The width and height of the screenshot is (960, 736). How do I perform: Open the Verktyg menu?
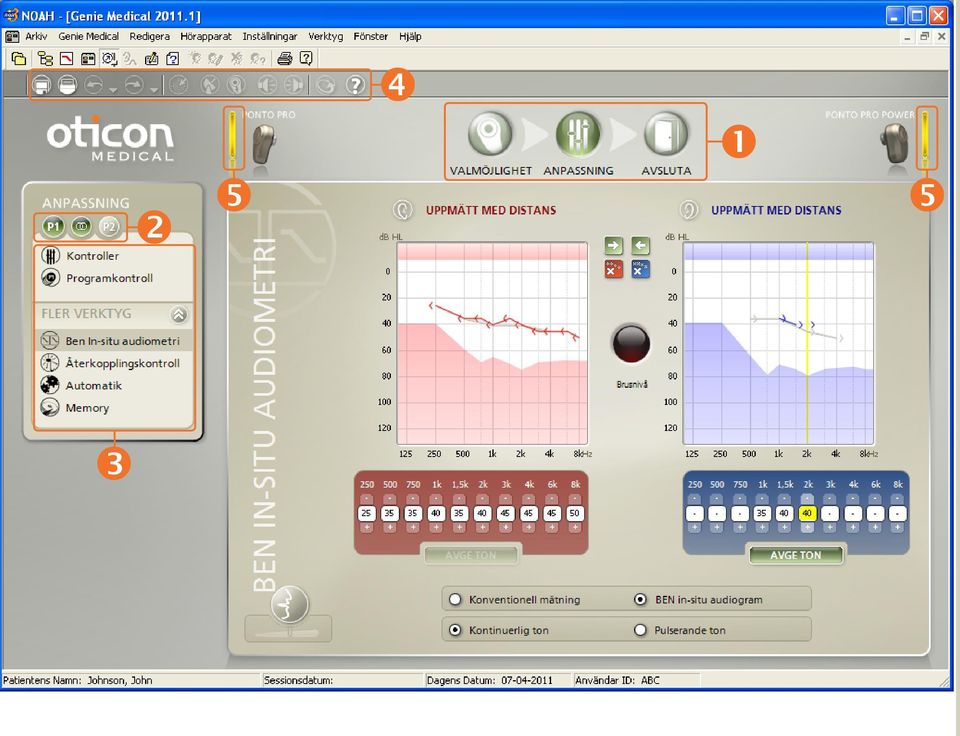point(326,37)
